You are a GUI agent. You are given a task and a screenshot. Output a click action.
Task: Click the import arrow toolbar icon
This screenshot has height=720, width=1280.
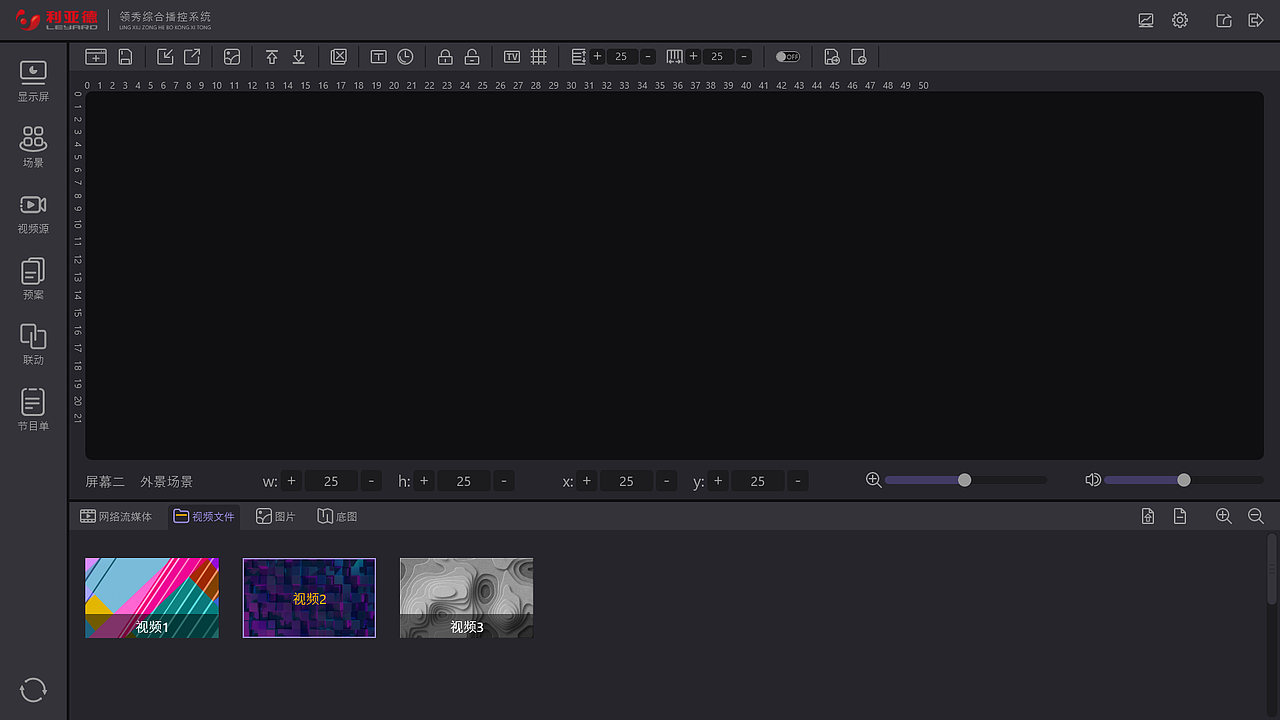pyautogui.click(x=165, y=57)
